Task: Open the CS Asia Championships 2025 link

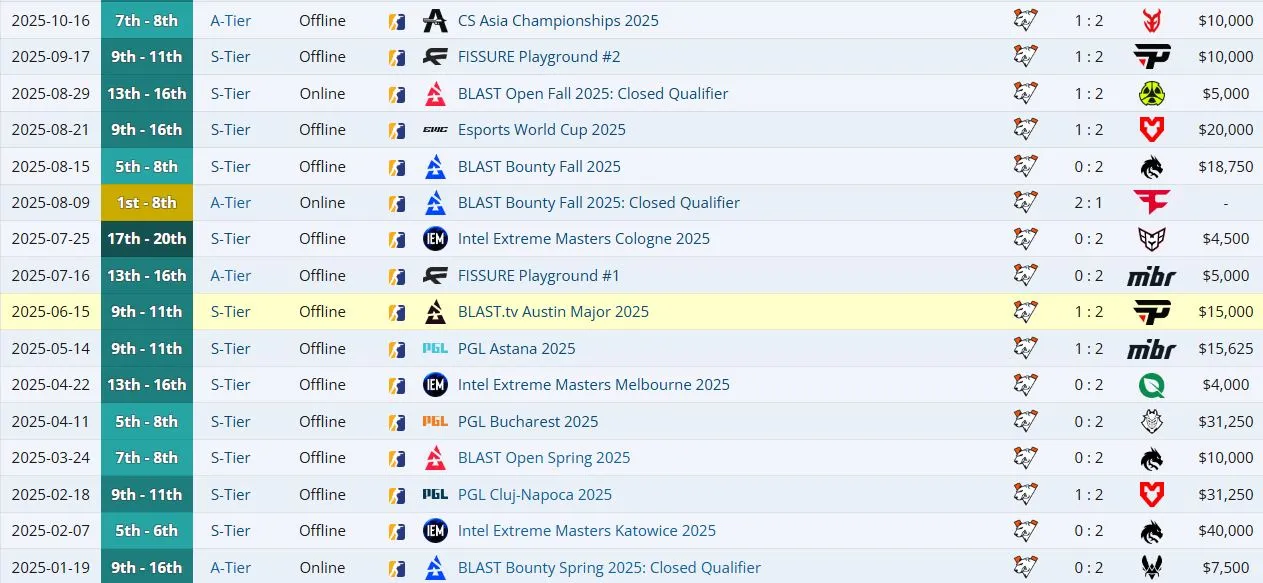Action: [558, 20]
